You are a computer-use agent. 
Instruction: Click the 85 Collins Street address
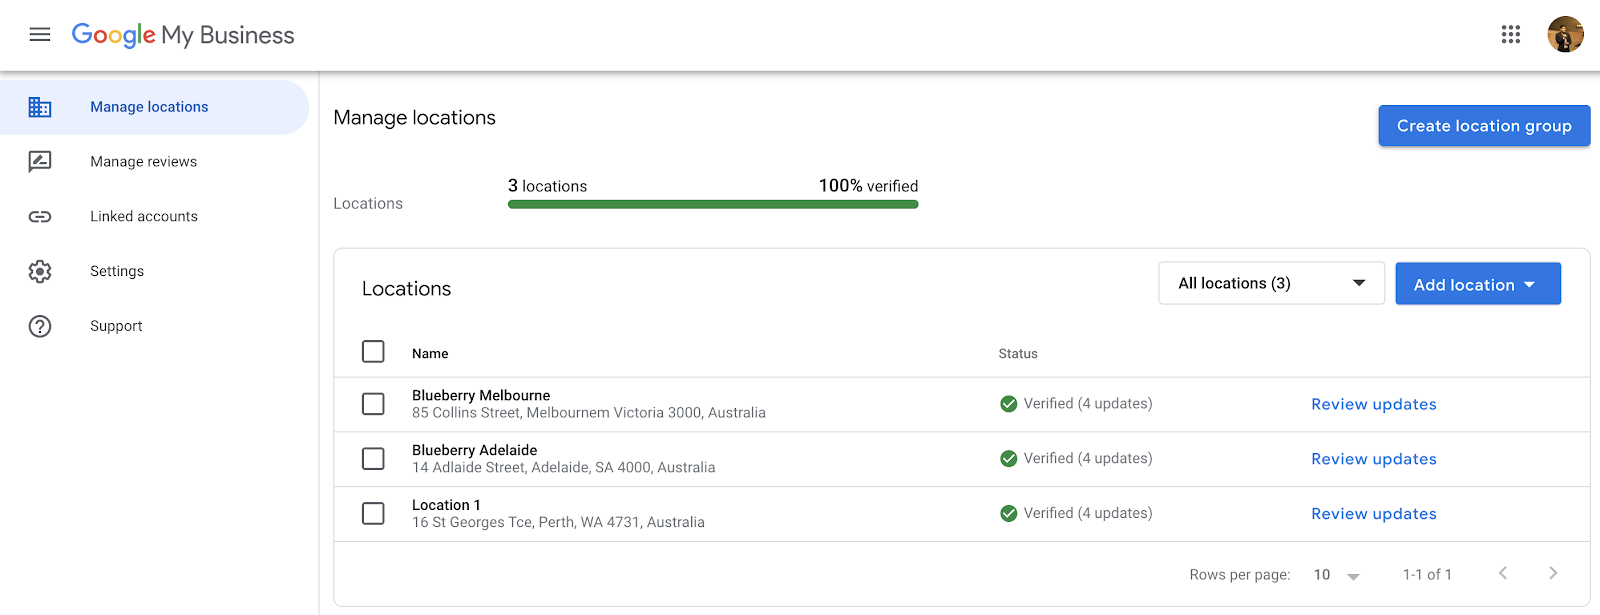(x=589, y=413)
